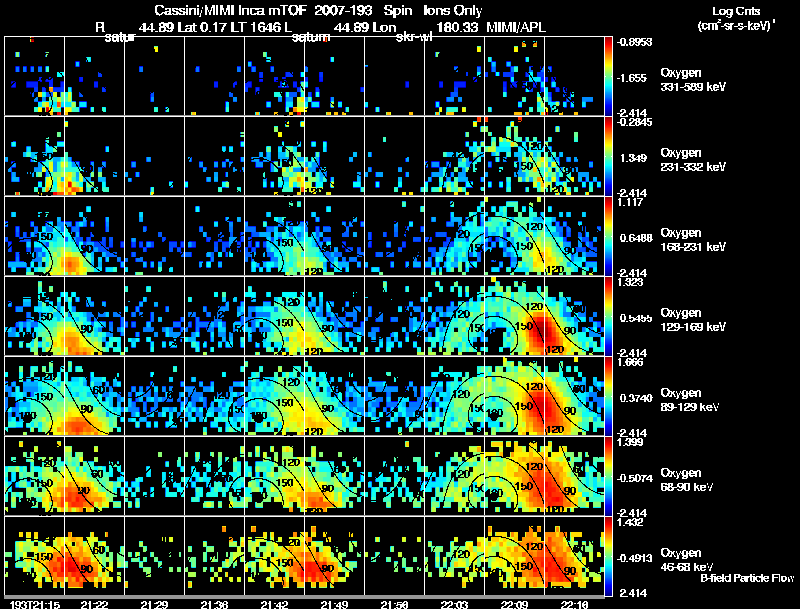Click the 193T21:15 time axis label
This screenshot has width=800, height=609.
pyautogui.click(x=34, y=604)
